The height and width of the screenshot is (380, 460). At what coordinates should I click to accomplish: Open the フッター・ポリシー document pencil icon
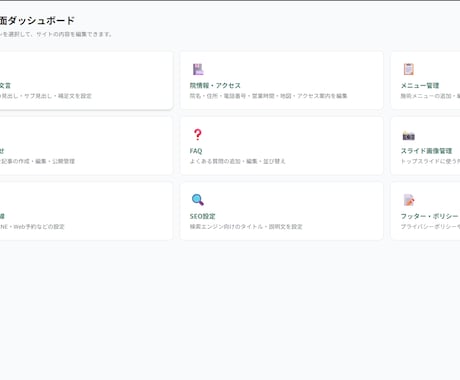pyautogui.click(x=409, y=200)
